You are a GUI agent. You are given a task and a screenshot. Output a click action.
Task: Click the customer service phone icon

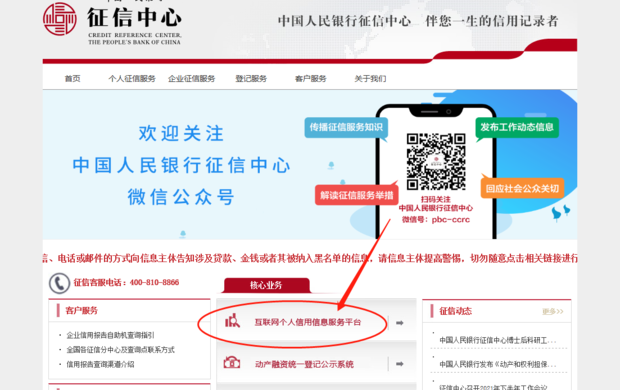tap(59, 283)
